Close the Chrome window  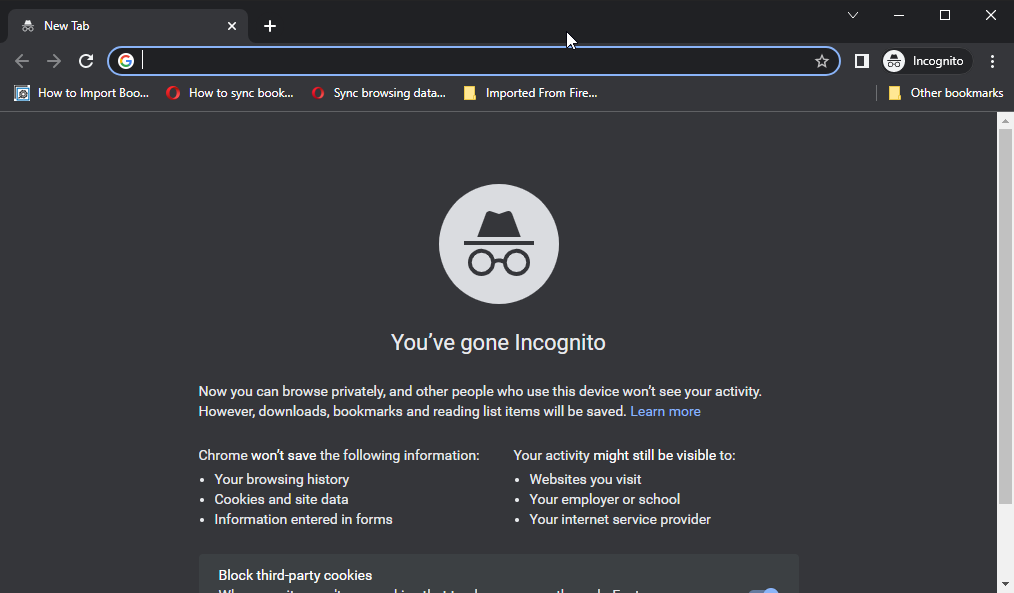[x=991, y=15]
